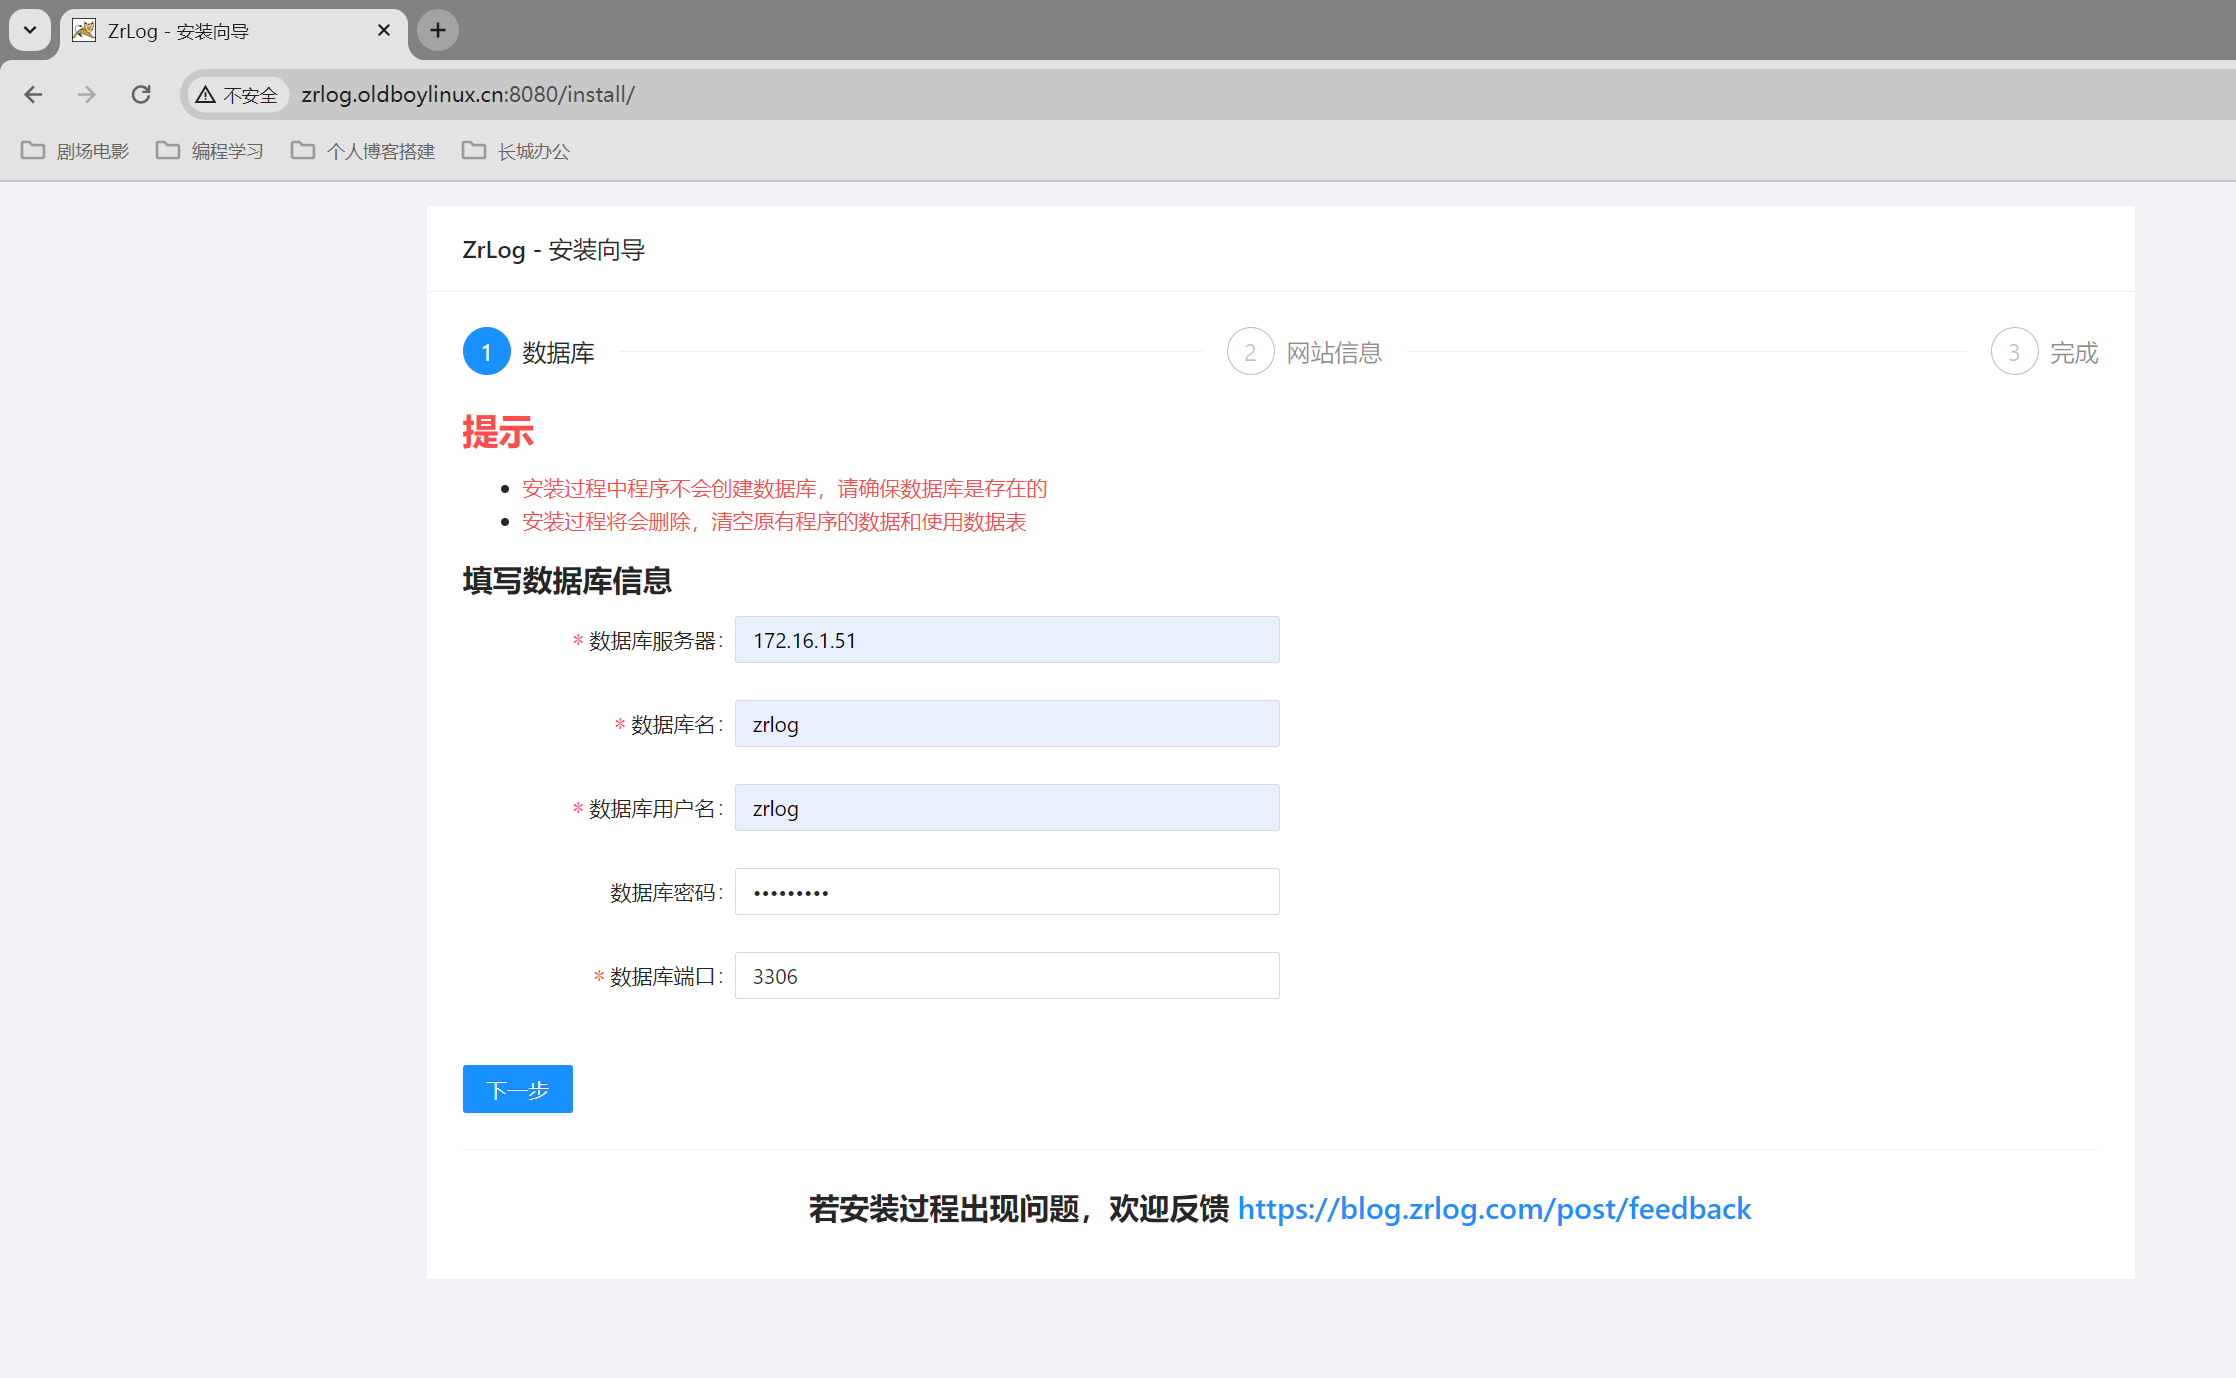2236x1378 pixels.
Task: Open the 个人博客搭建 bookmark folder
Action: 363,151
